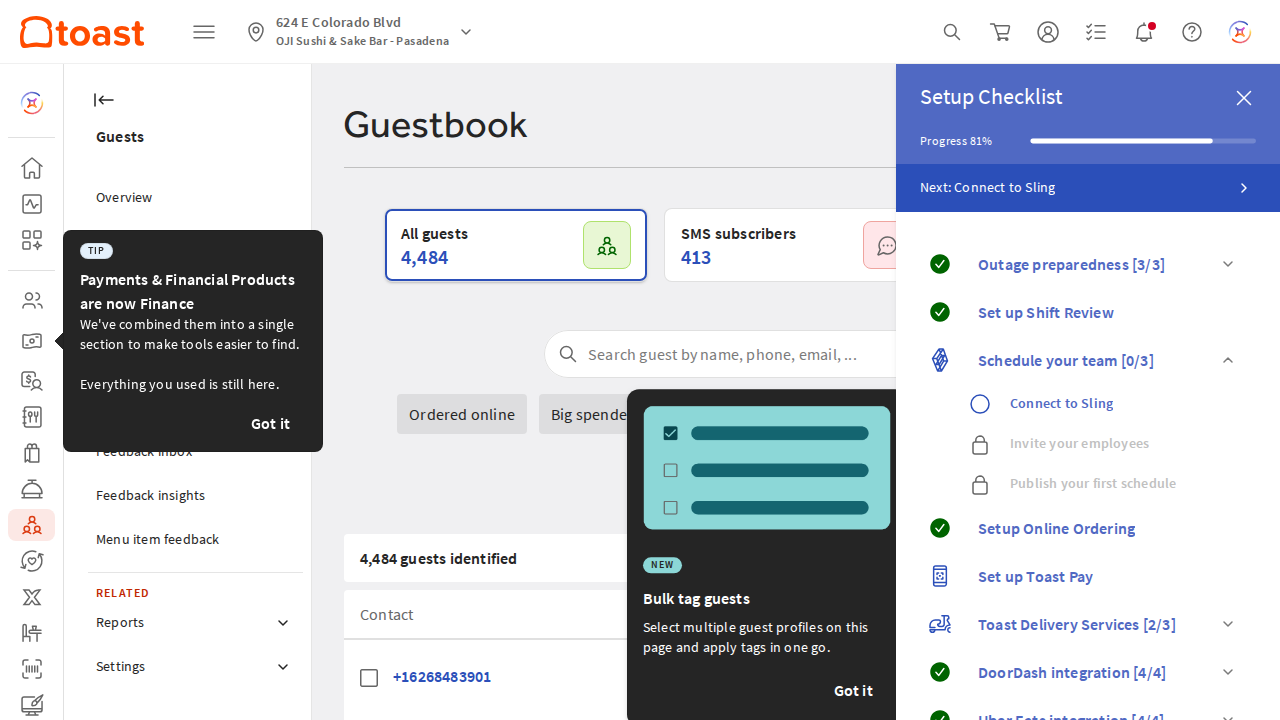The height and width of the screenshot is (720, 1280).
Task: Click the shopping cart icon
Action: [x=1000, y=32]
